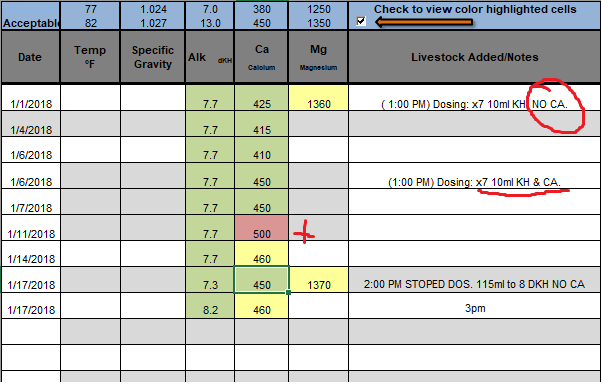Select the alkalinity value 8.2

(x=210, y=306)
